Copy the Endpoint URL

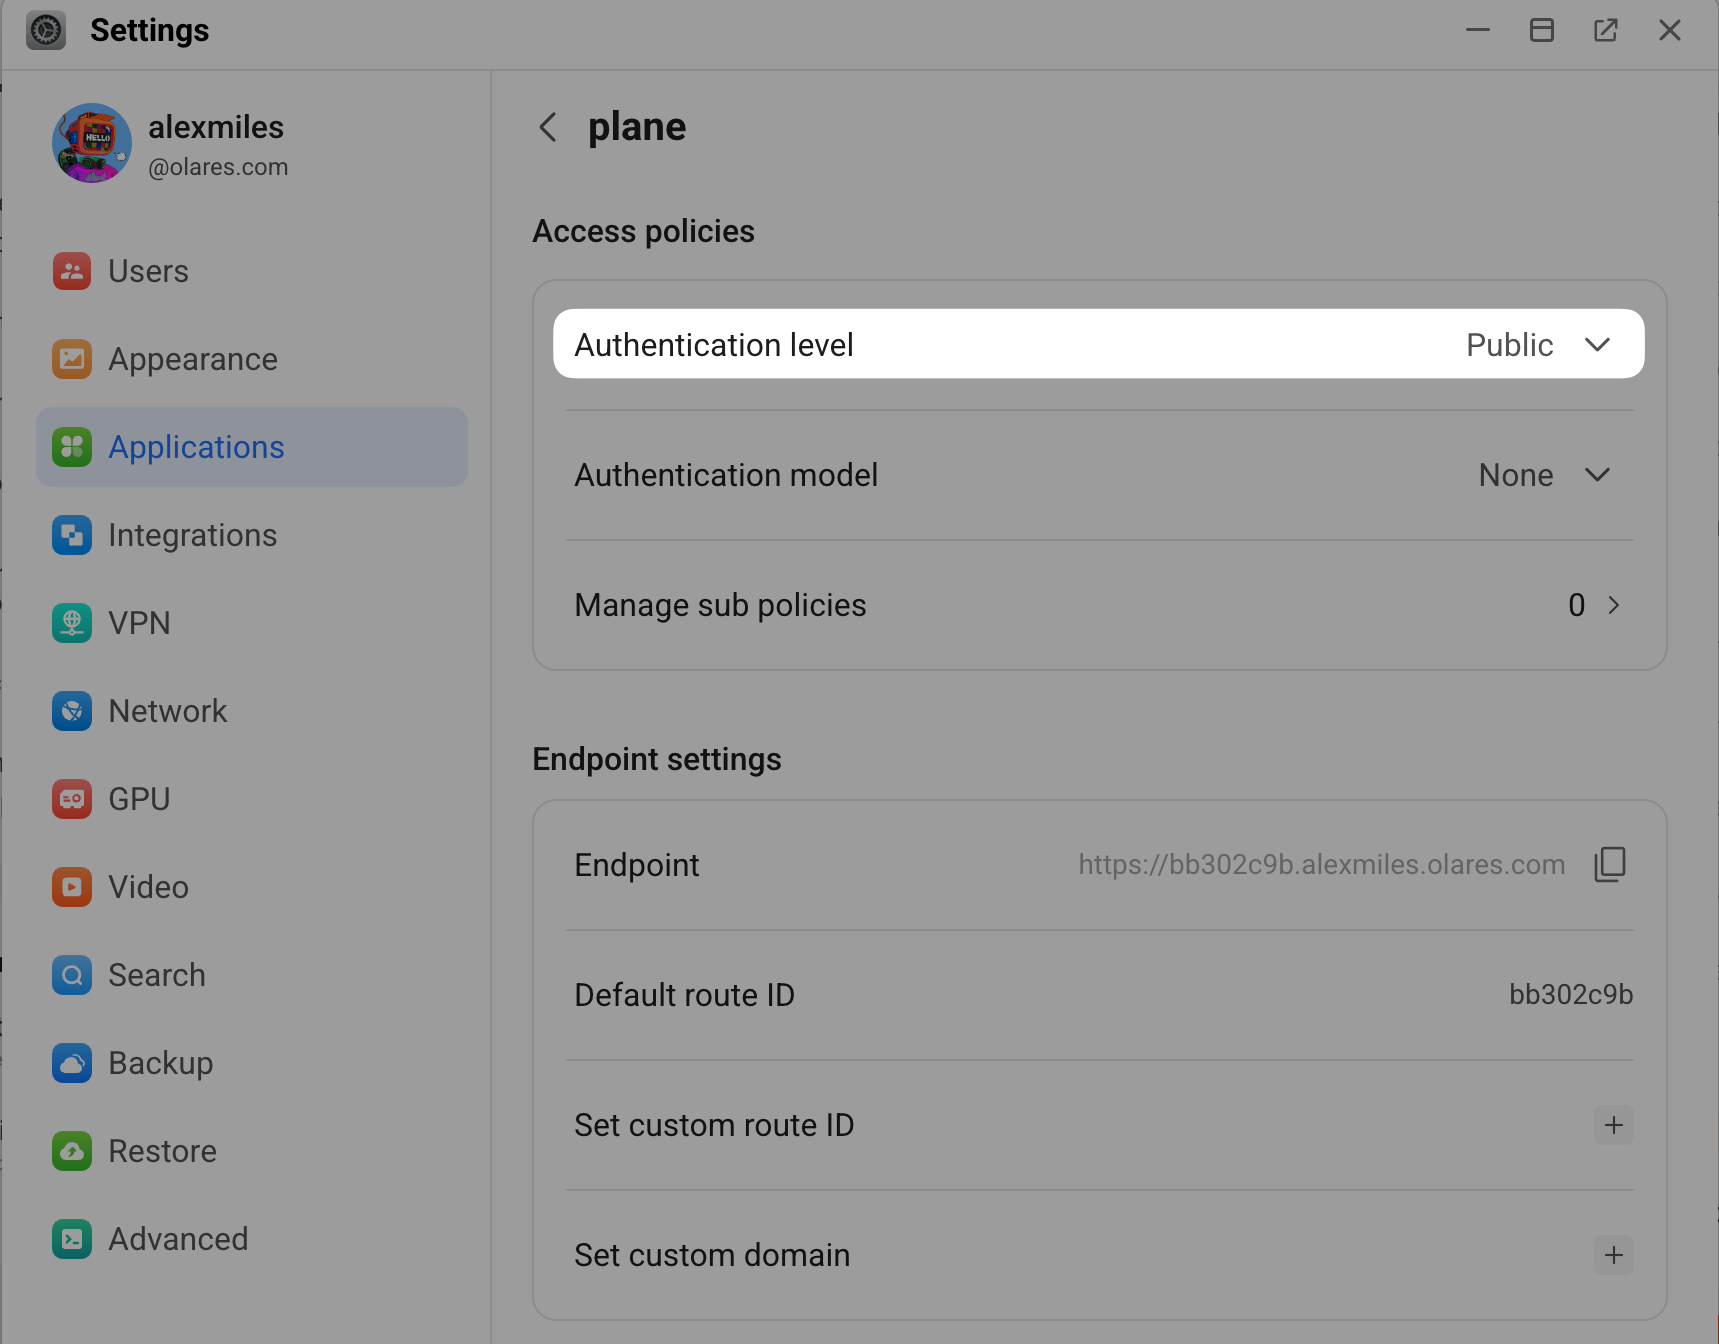pyautogui.click(x=1610, y=865)
